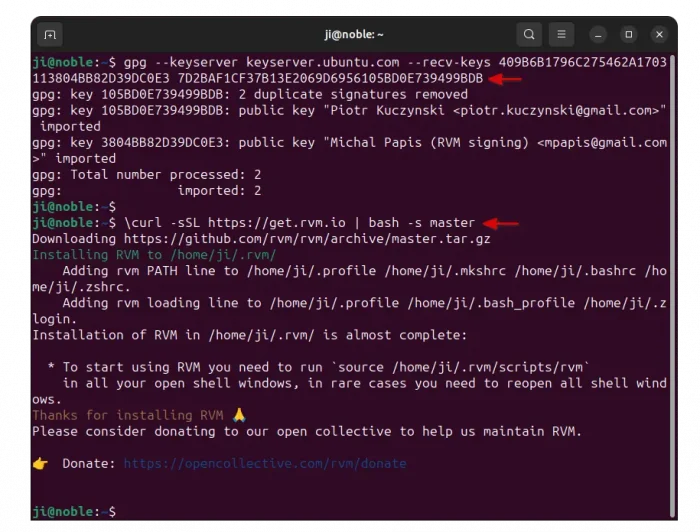Screen dimensions: 700x532
Task: Click the search magnifier icon
Action: click(529, 35)
